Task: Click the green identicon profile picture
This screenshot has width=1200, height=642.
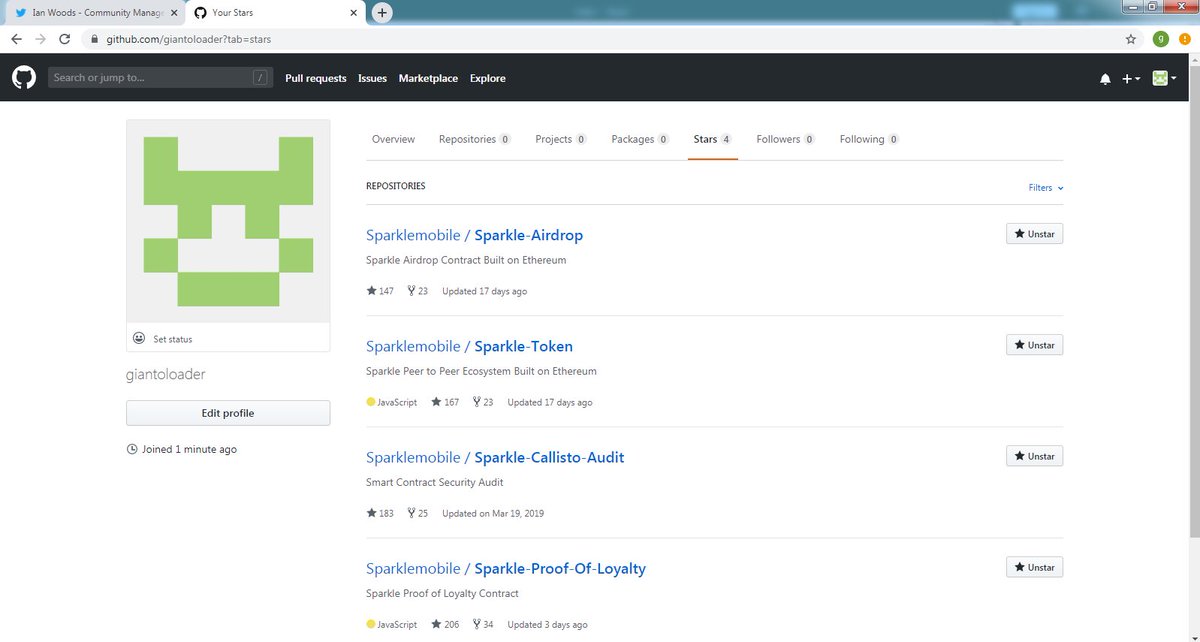Action: click(x=228, y=221)
